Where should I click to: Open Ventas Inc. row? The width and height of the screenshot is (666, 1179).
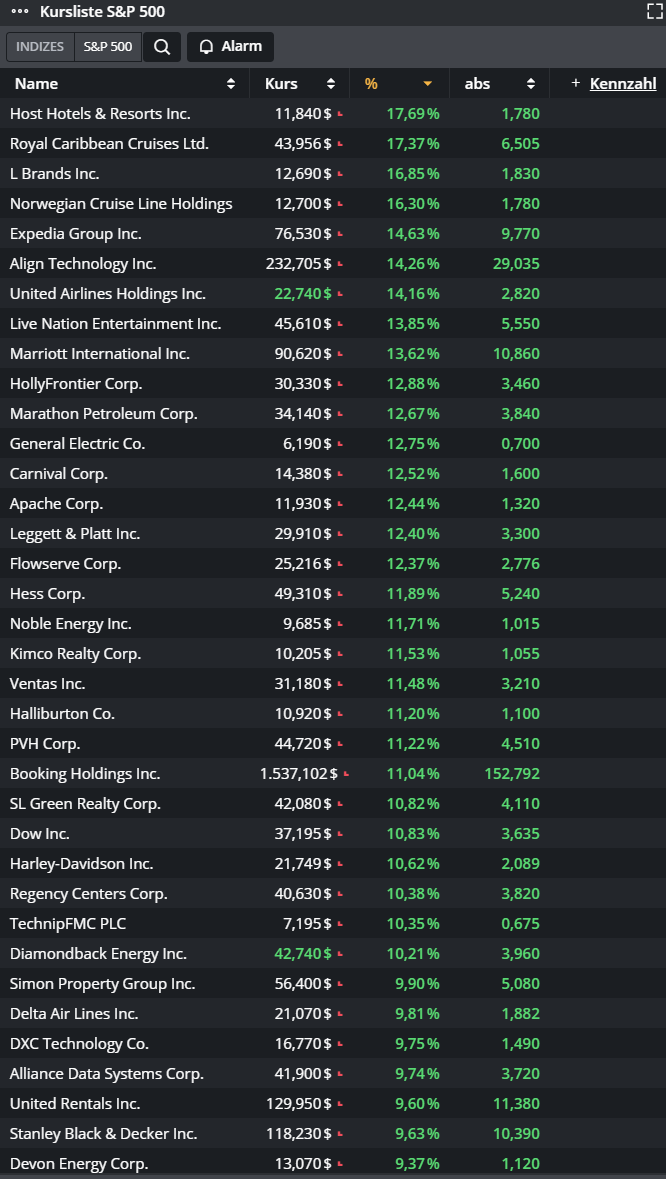point(333,683)
